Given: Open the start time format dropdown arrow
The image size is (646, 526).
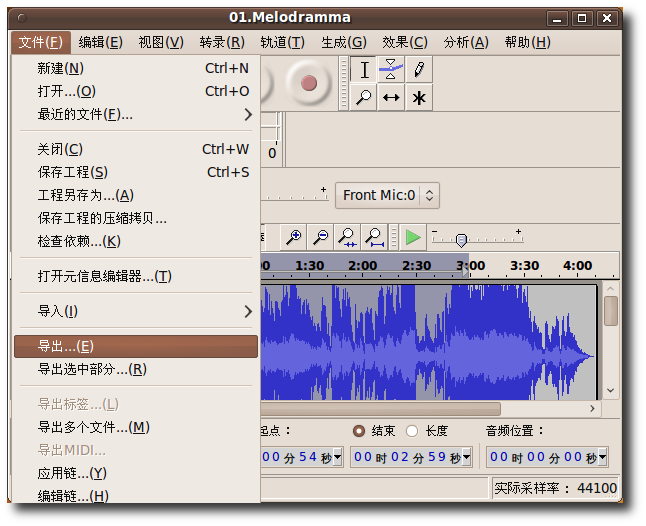Looking at the screenshot, I should pyautogui.click(x=337, y=457).
